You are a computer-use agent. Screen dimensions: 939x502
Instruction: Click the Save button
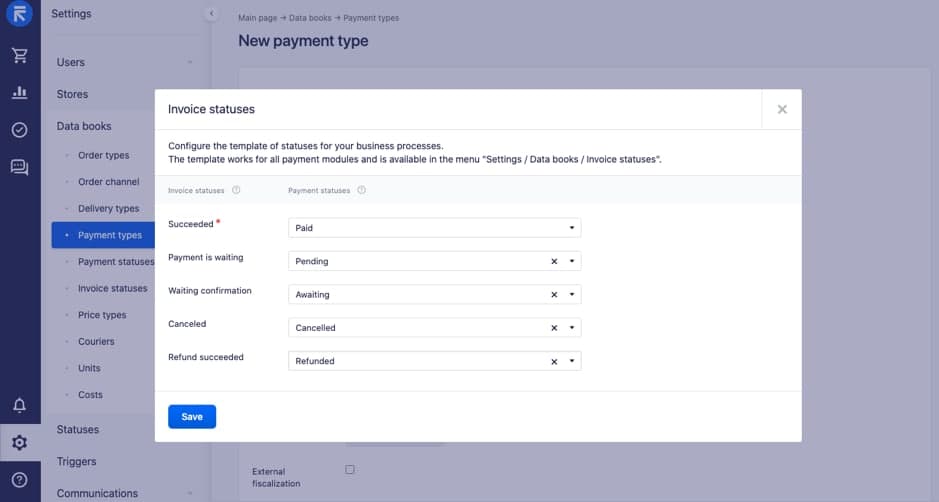[x=192, y=417]
